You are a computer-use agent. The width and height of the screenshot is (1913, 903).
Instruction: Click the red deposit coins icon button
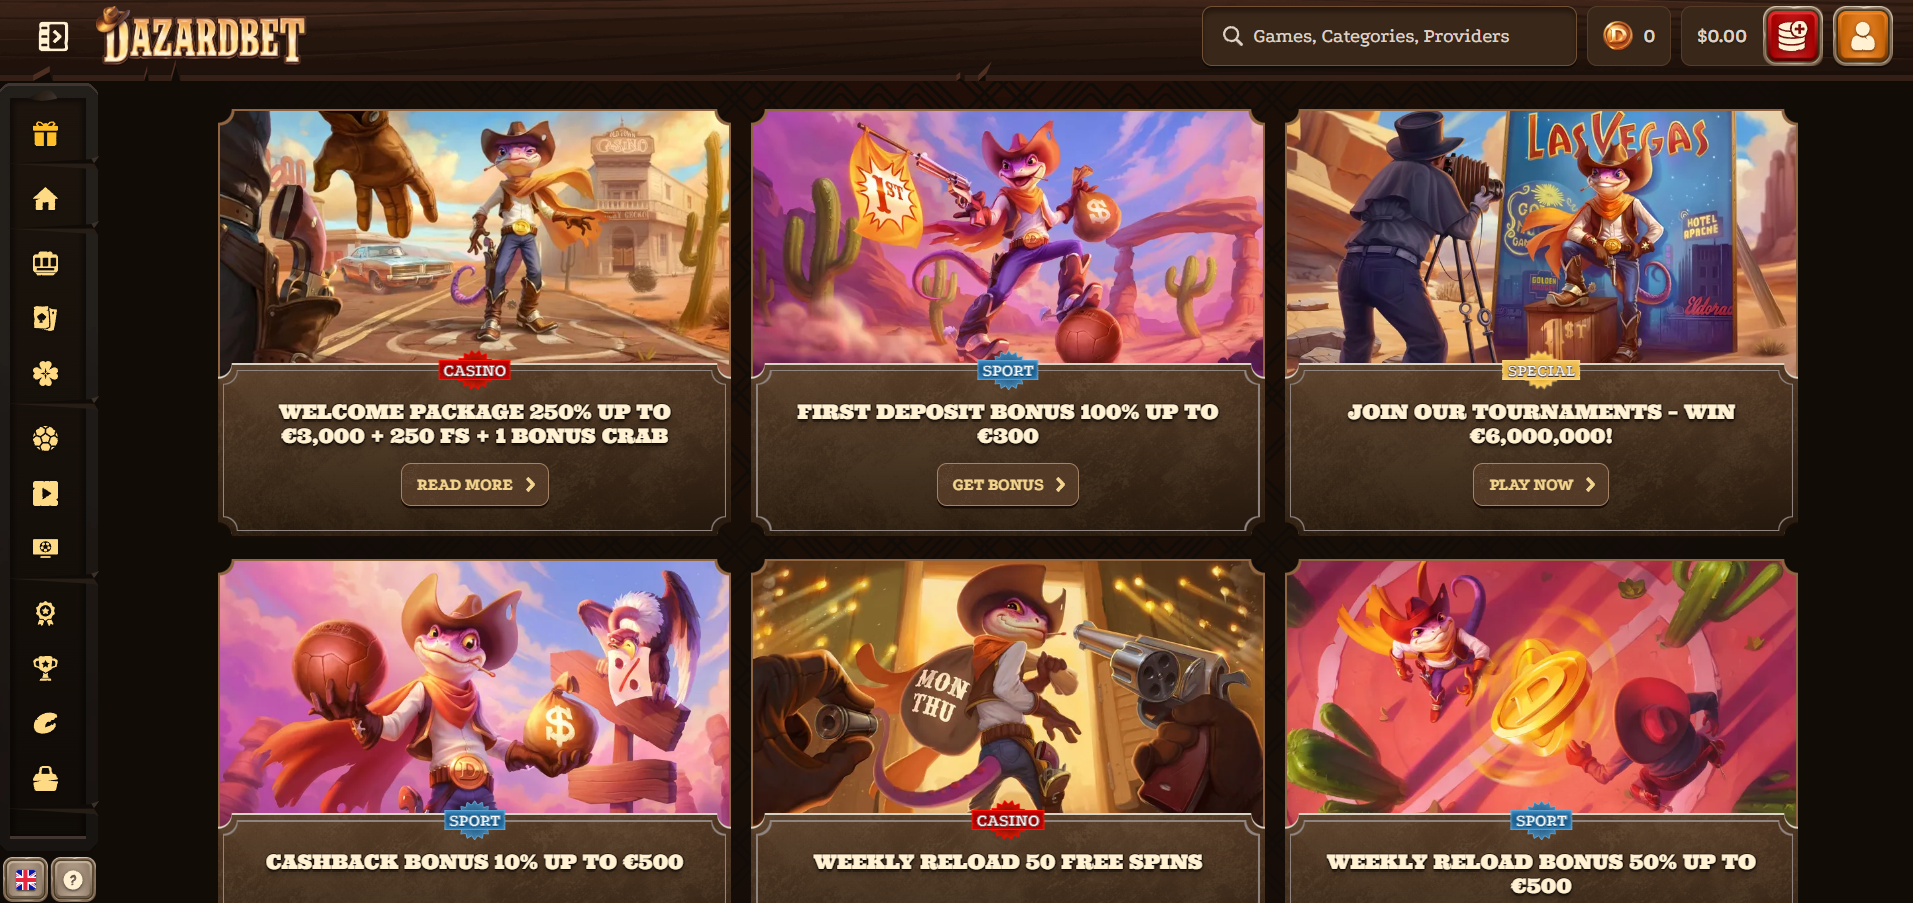(1792, 37)
